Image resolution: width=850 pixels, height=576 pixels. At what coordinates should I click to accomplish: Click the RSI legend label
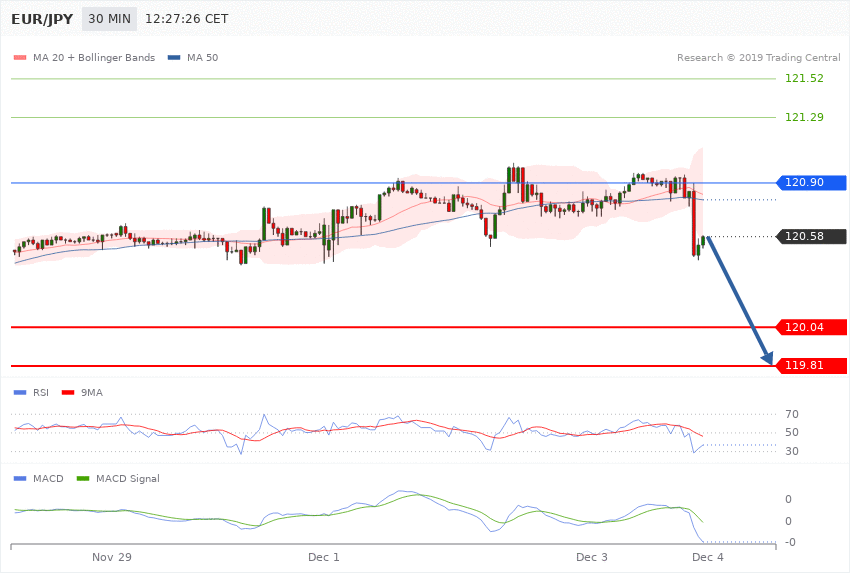[41, 392]
